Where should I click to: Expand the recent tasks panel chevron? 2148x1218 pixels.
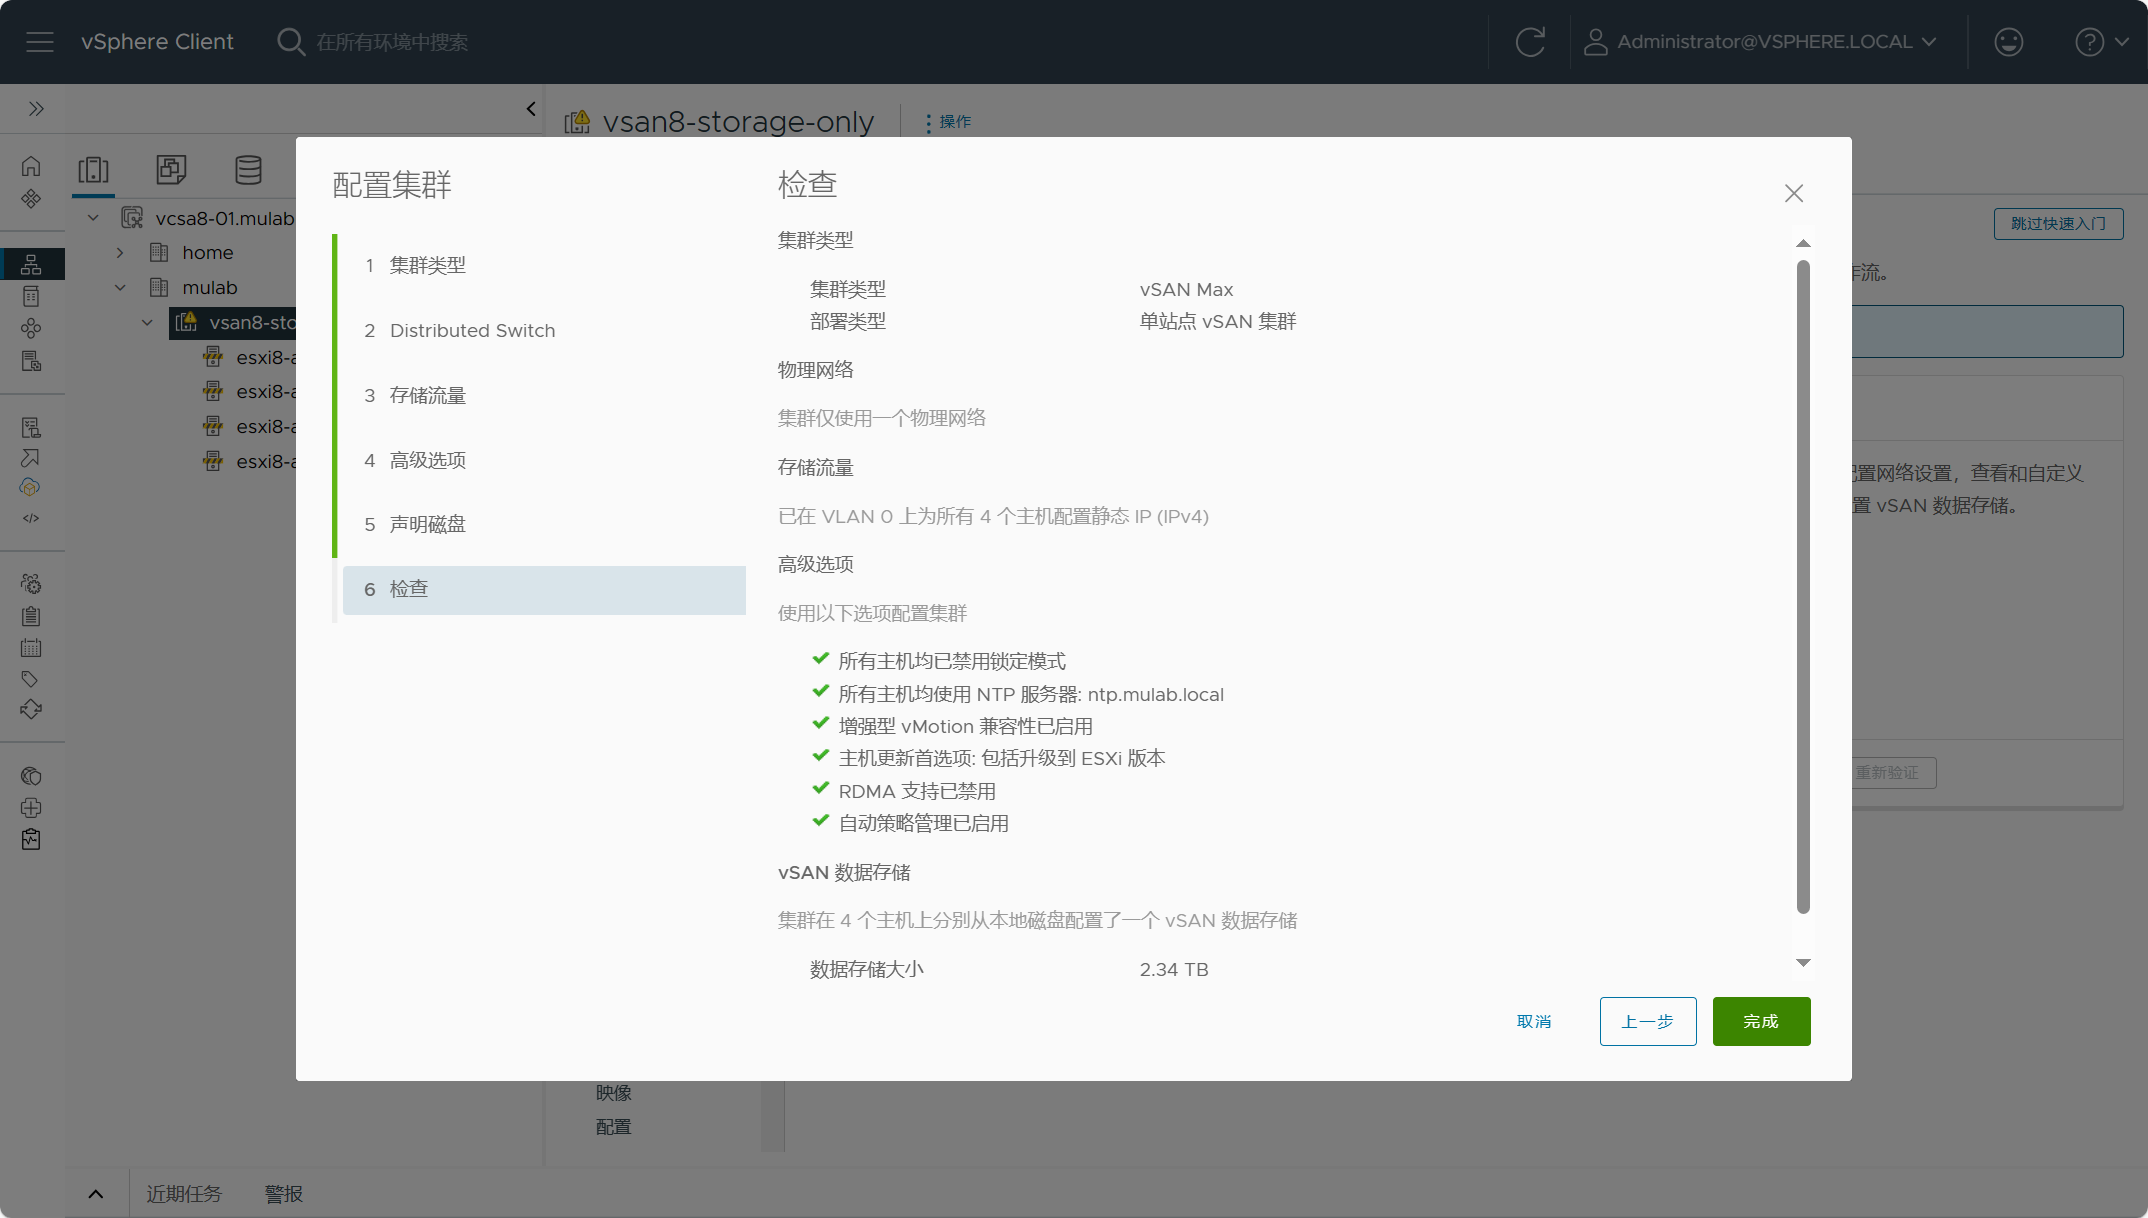tap(96, 1194)
